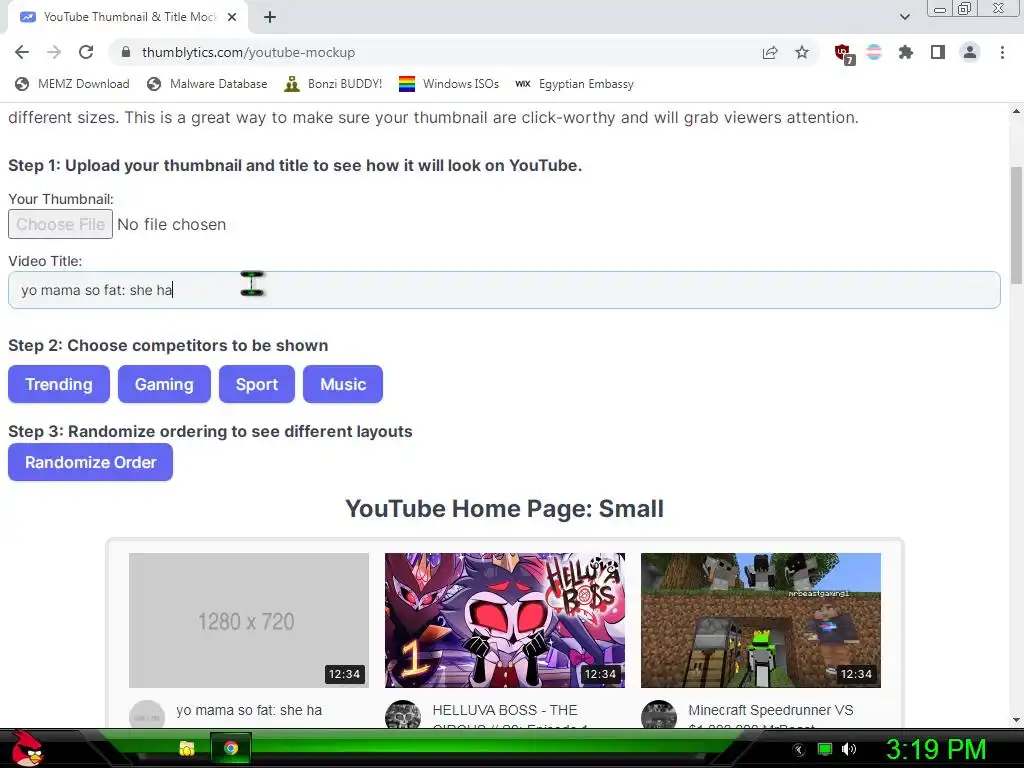Viewport: 1024px width, 768px height.
Task: Open the uBlock Origin extension icon
Action: coord(843,54)
